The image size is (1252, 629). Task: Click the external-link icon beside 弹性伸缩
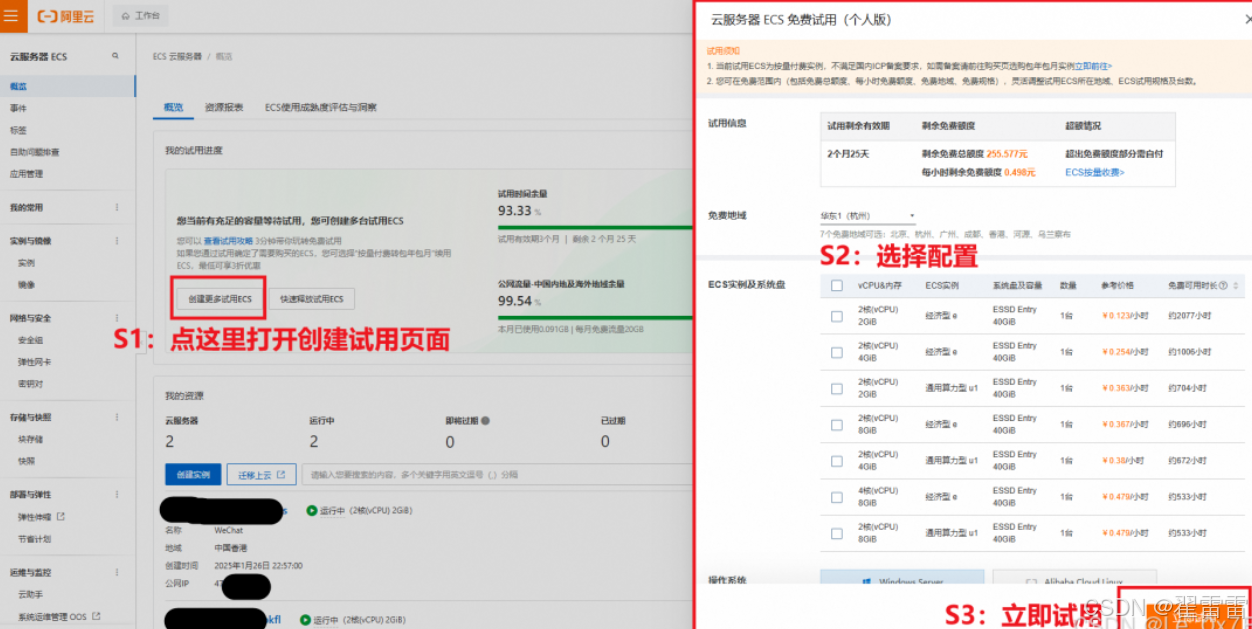point(61,517)
